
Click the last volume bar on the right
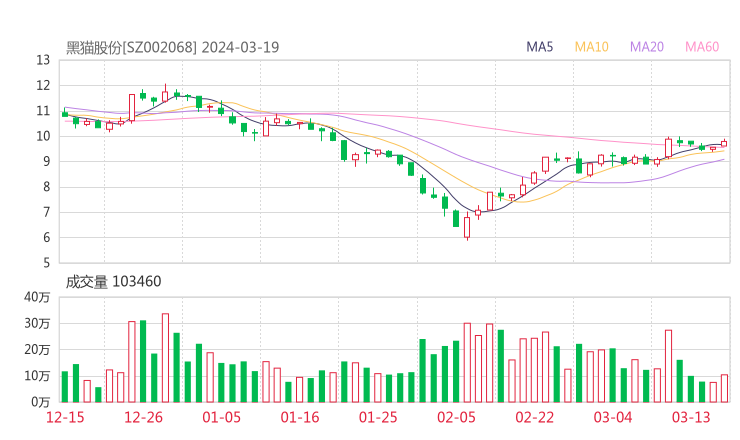(x=724, y=389)
